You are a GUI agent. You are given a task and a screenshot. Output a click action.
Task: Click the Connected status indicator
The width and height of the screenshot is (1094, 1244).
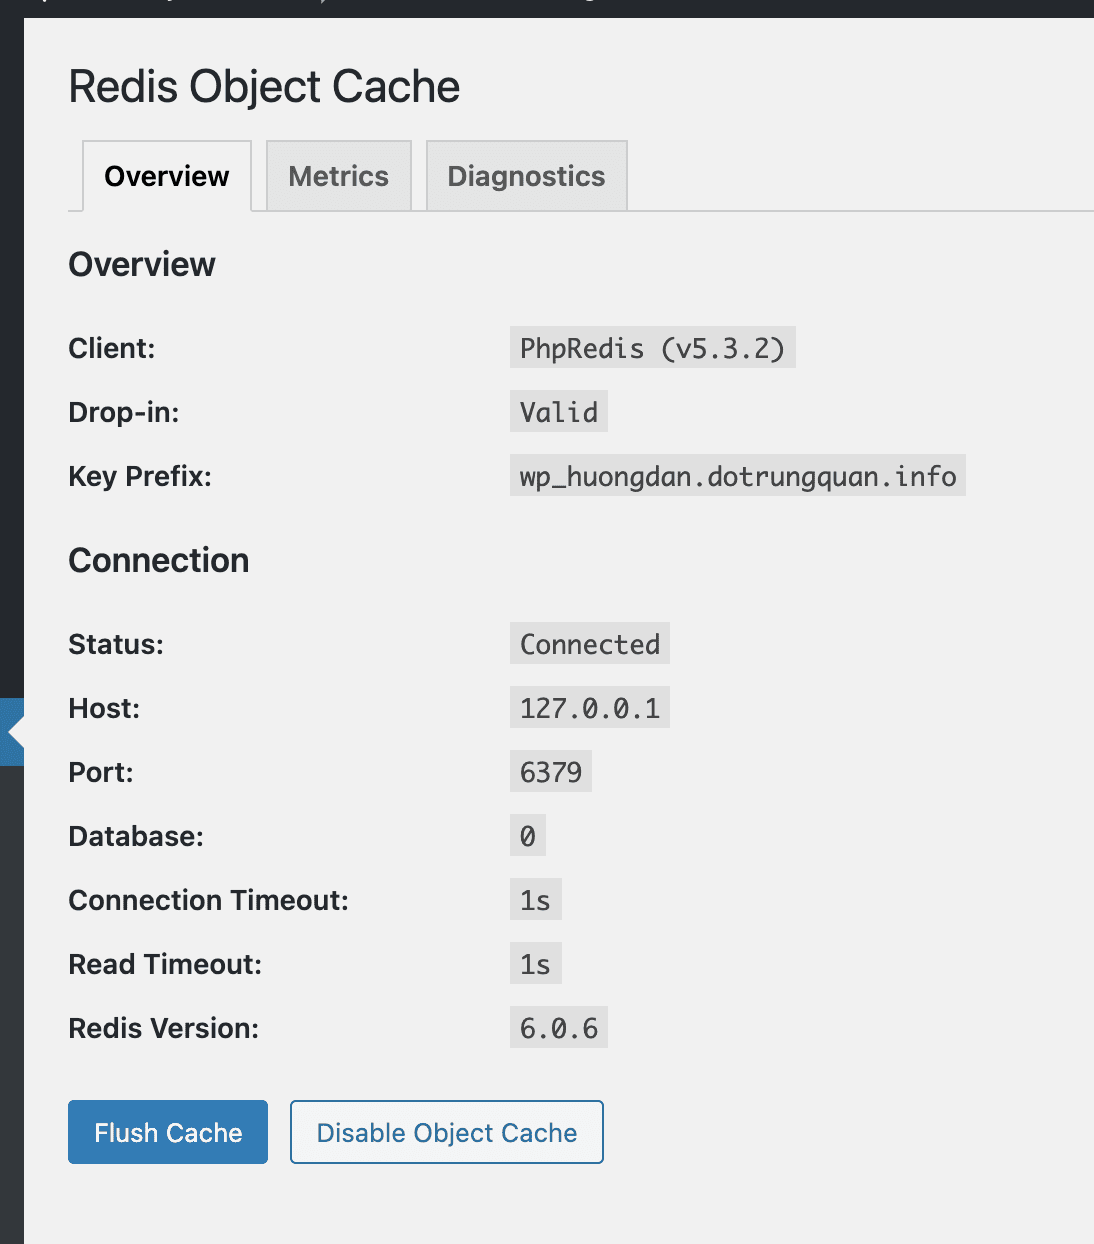point(589,644)
